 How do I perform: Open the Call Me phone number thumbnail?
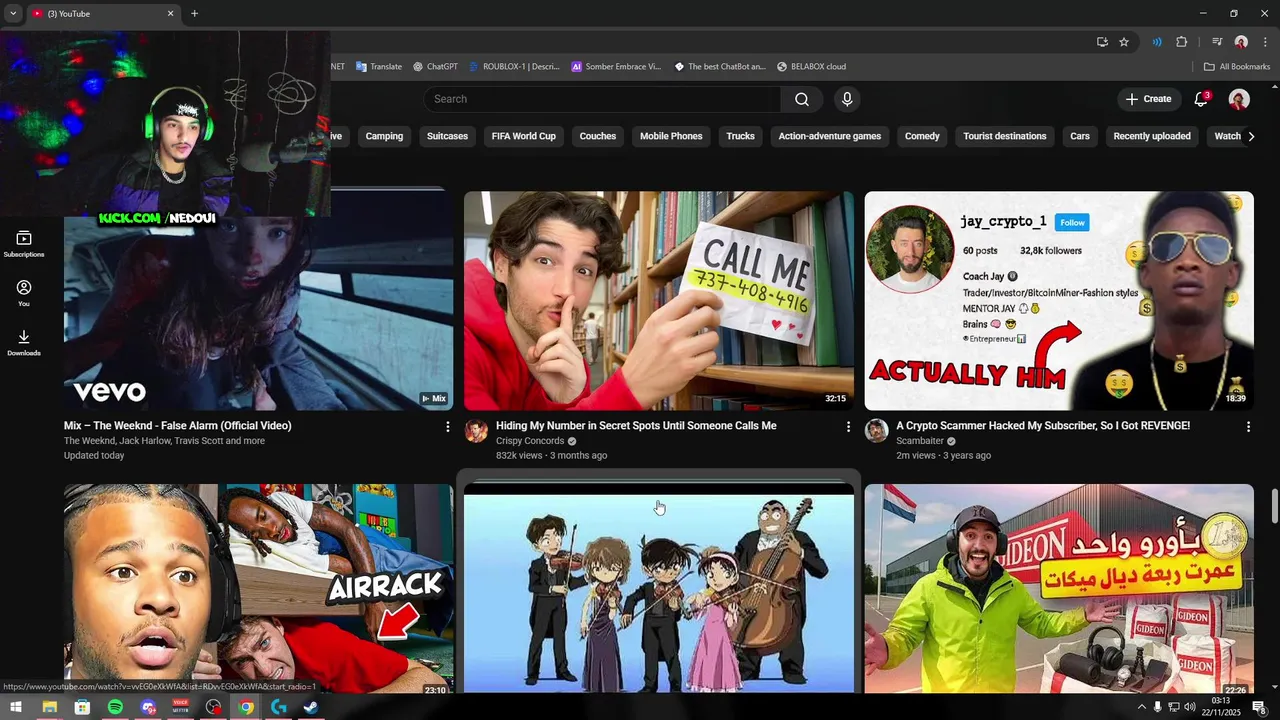(x=659, y=300)
